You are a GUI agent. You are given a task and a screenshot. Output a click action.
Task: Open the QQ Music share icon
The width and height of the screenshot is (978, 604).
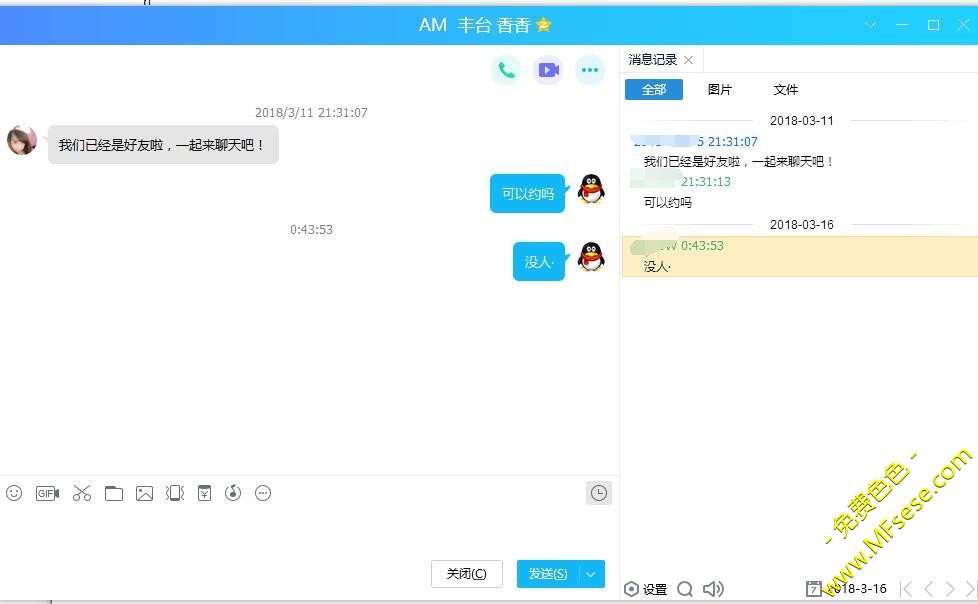(x=233, y=493)
